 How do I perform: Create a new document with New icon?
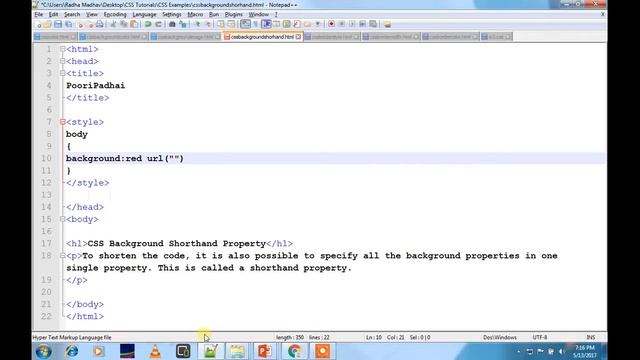(x=38, y=24)
